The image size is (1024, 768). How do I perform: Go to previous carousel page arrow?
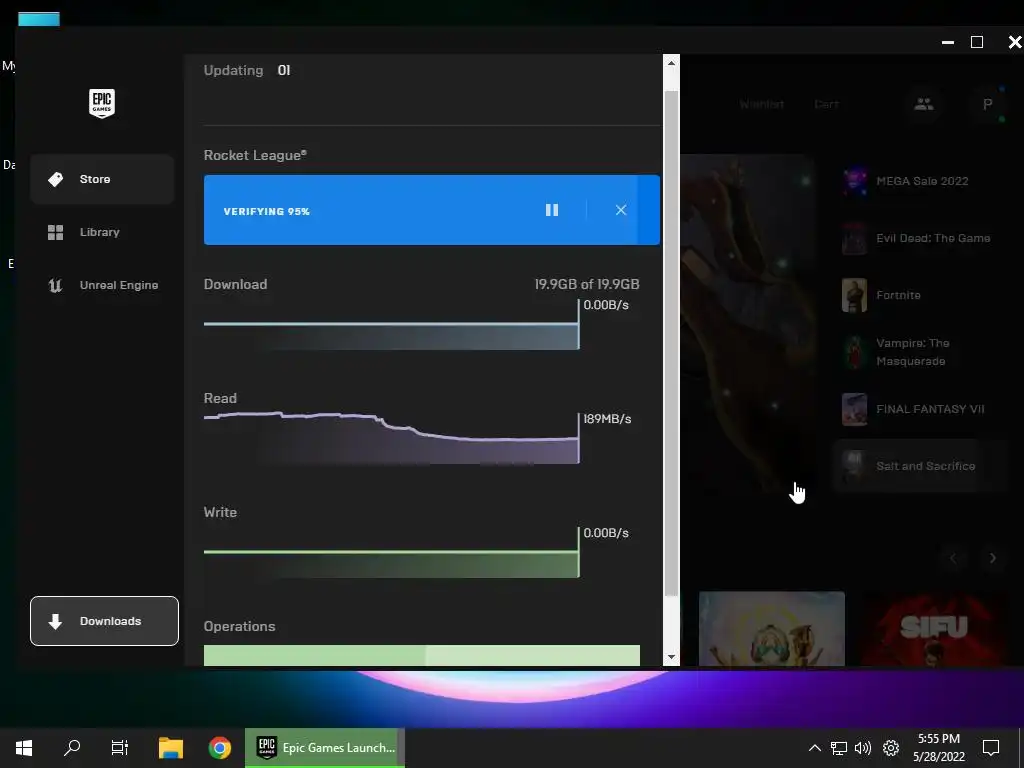coord(953,558)
